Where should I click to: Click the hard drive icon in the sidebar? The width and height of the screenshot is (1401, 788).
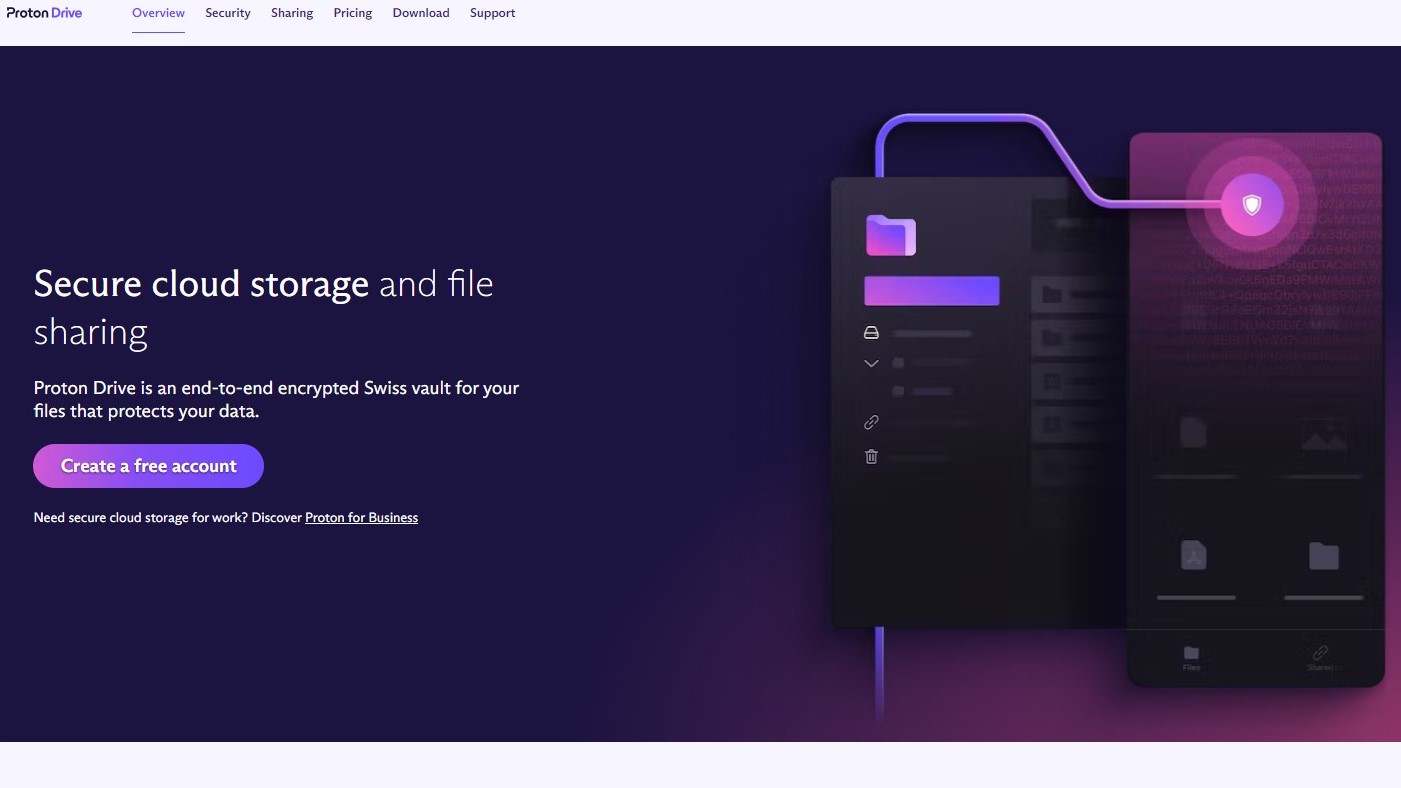click(871, 332)
